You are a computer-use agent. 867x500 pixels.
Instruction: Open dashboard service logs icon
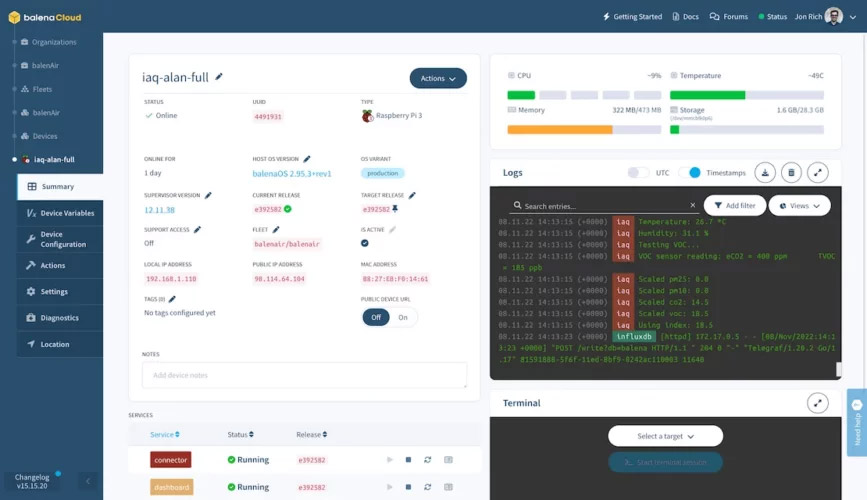448,487
